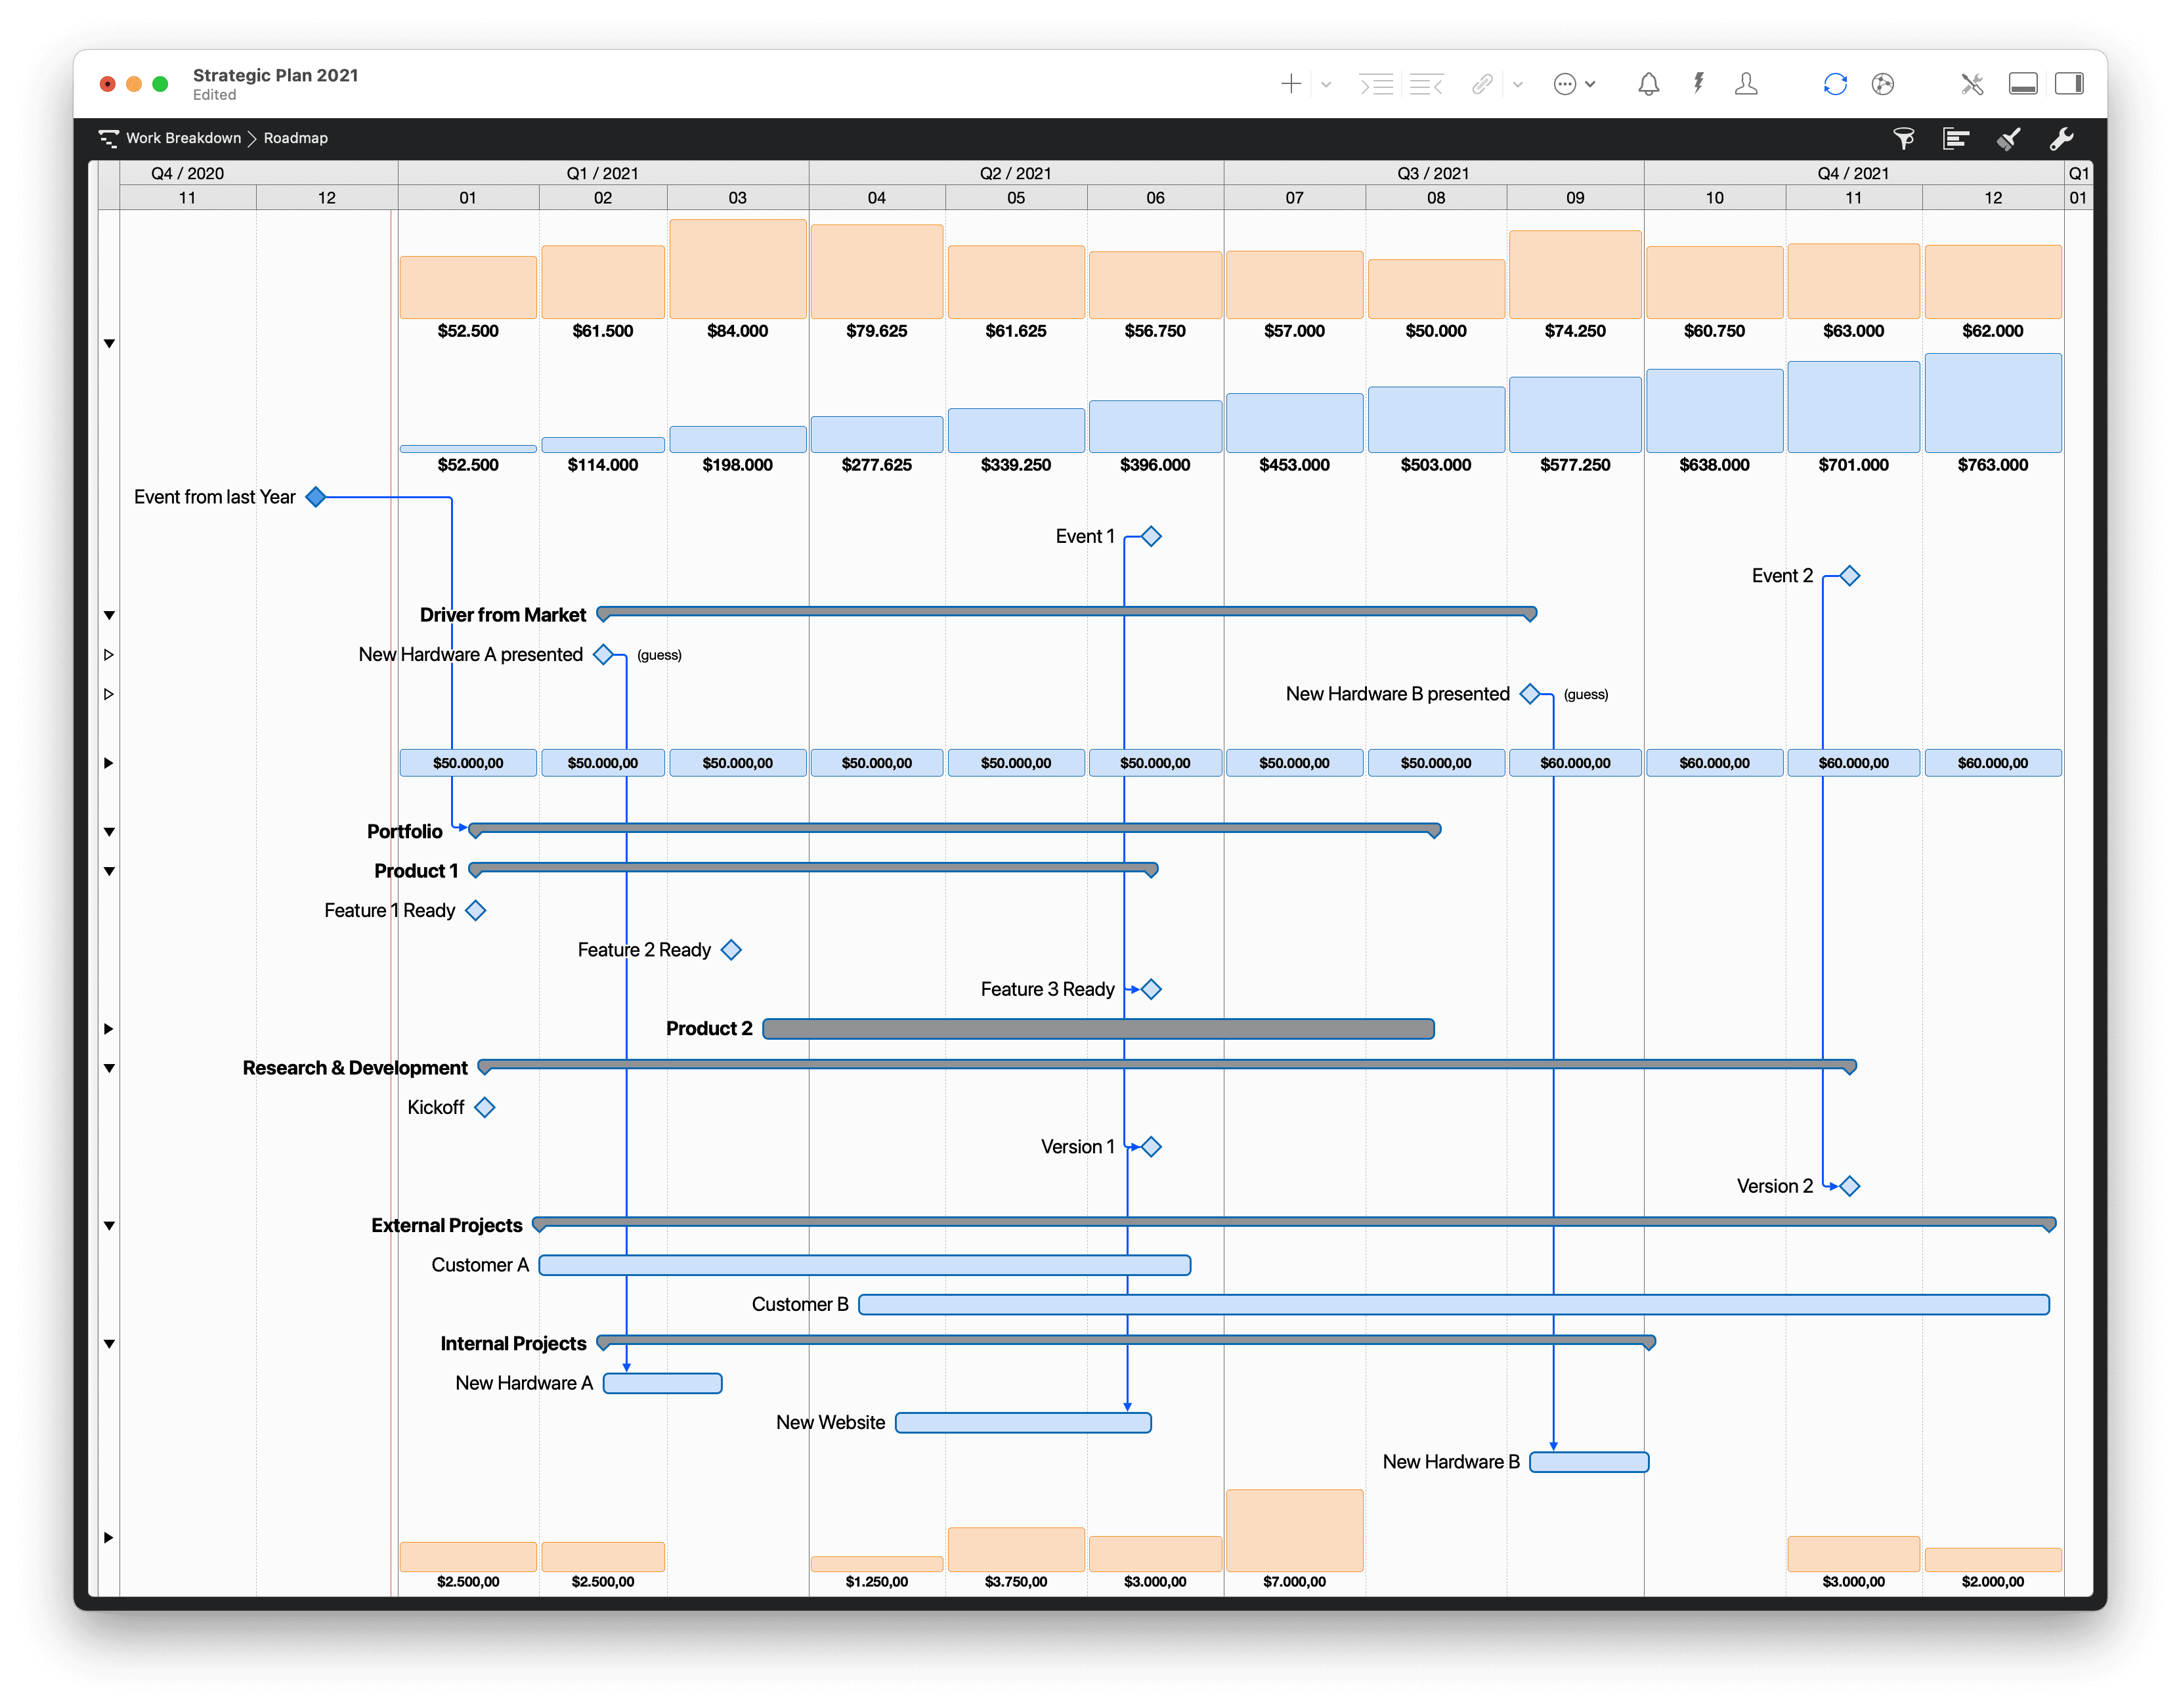2181x1708 pixels.
Task: Open the wrench settings icon on the dark bar
Action: coord(2062,139)
